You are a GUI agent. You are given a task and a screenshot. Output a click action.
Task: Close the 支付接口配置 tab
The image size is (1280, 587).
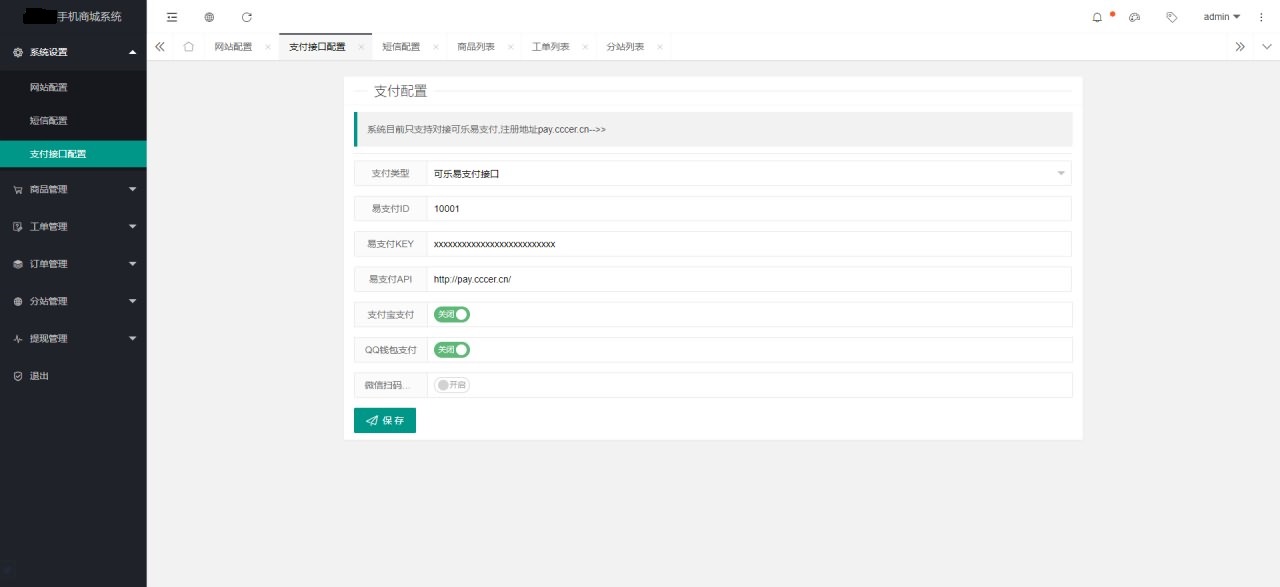tap(361, 47)
